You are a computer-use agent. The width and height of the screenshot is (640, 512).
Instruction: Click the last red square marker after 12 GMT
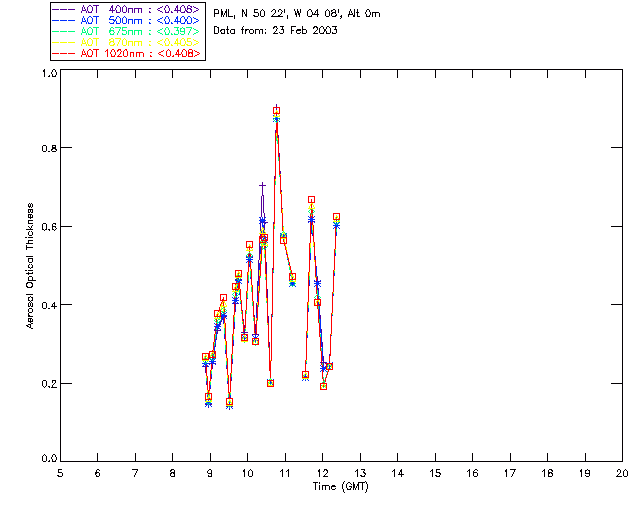click(x=336, y=217)
